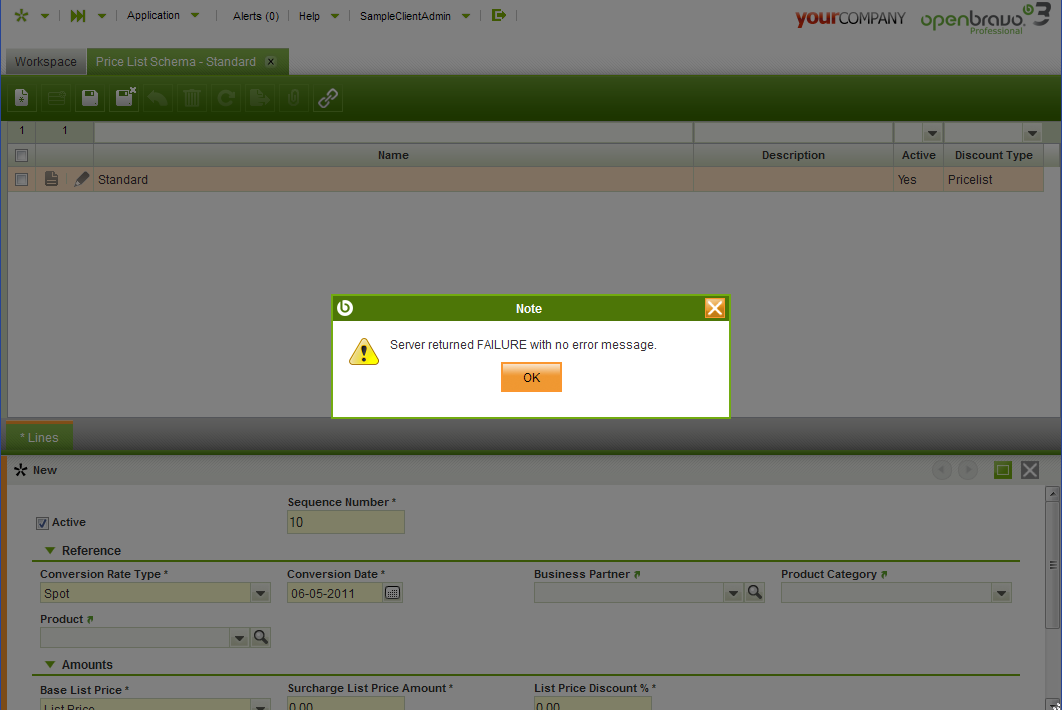Image resolution: width=1062 pixels, height=710 pixels.
Task: Open Product search magnifier
Action: (x=261, y=638)
